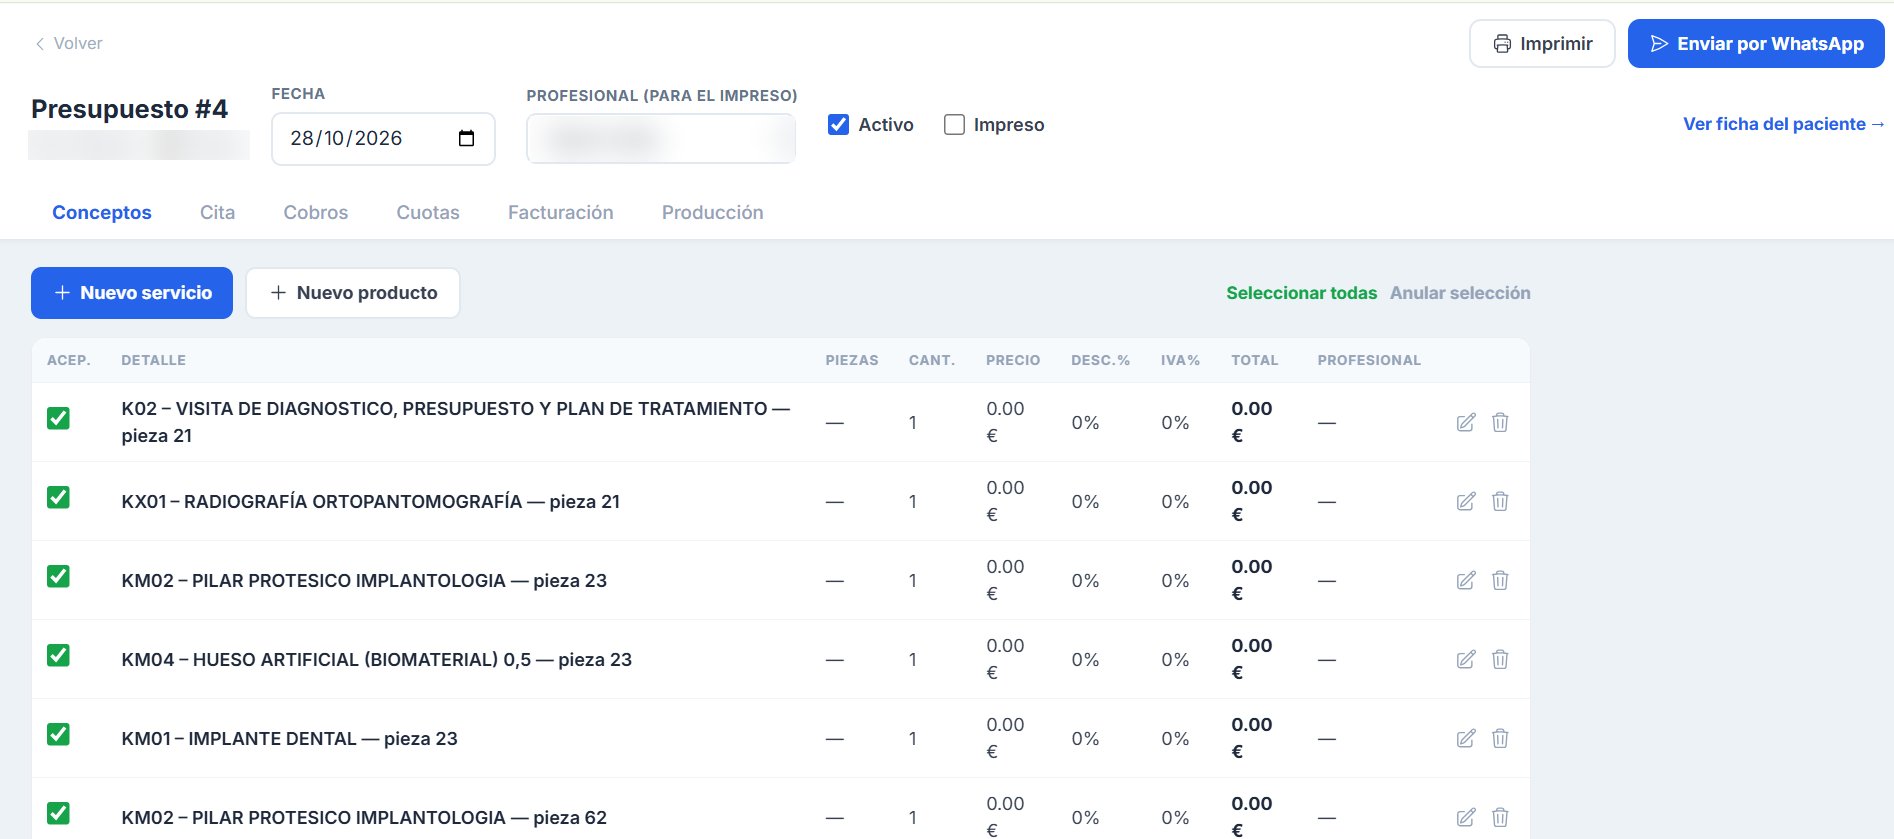Screen dimensions: 1894x839
Task: Uncheck acceptance for KX01 radiografía ortopantomografía
Action: (58, 497)
